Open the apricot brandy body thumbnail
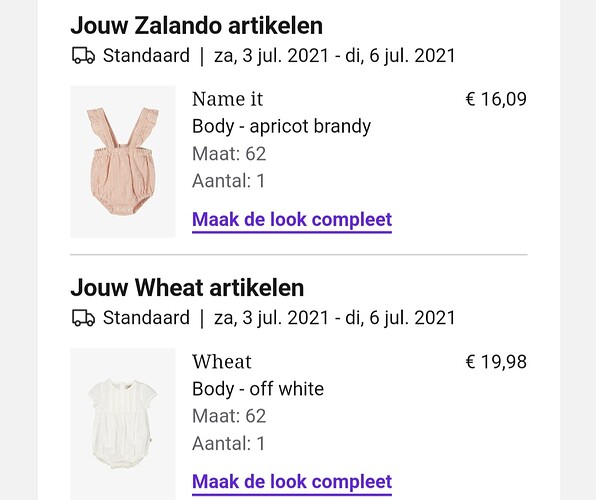This screenshot has width=596, height=500. coord(123,162)
